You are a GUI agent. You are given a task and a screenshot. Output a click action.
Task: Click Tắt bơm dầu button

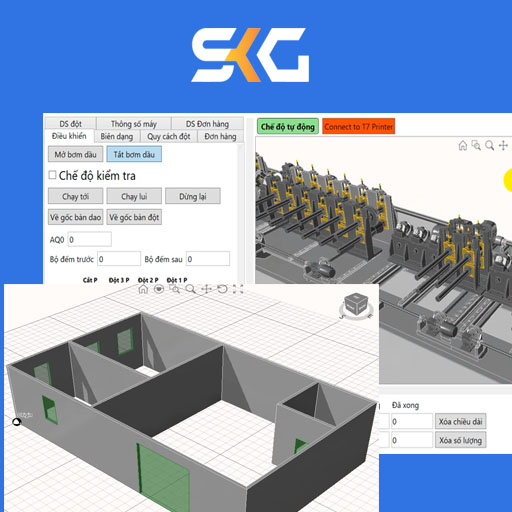[x=134, y=154]
